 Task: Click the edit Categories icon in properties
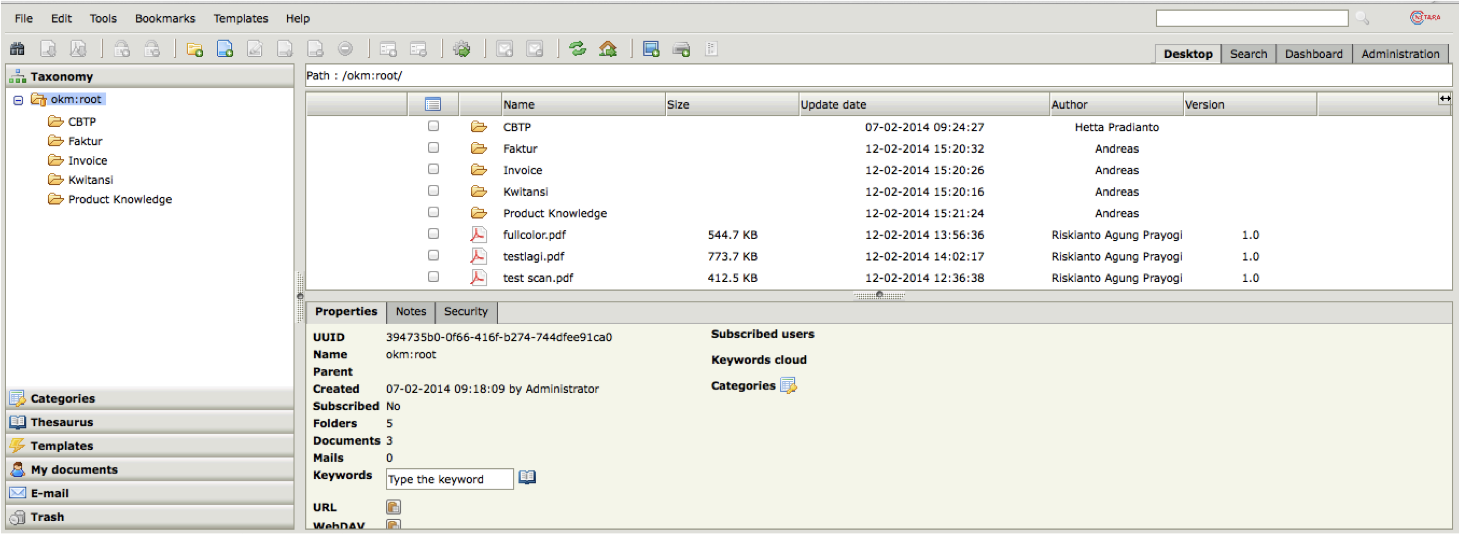(788, 386)
